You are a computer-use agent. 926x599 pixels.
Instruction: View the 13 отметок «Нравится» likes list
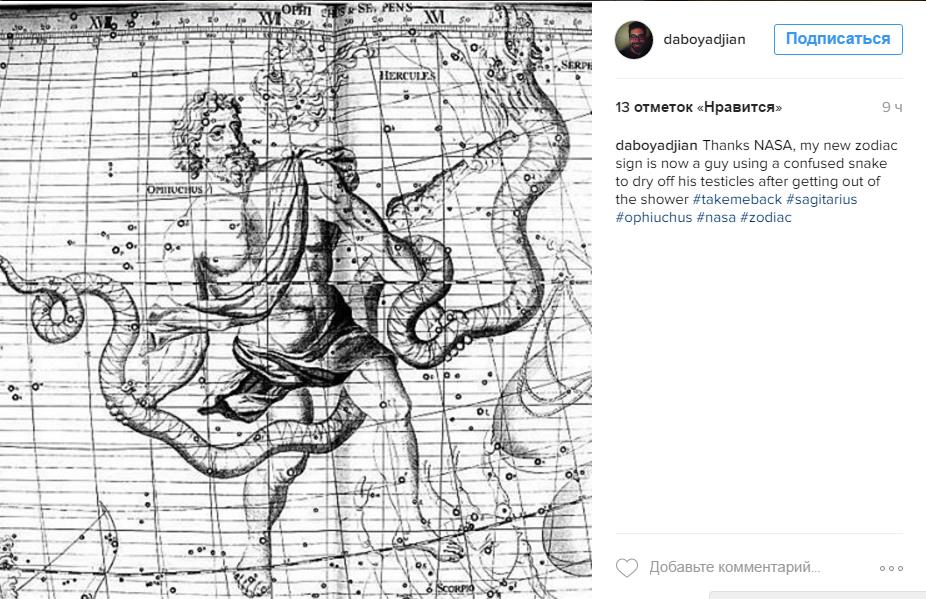pos(699,107)
